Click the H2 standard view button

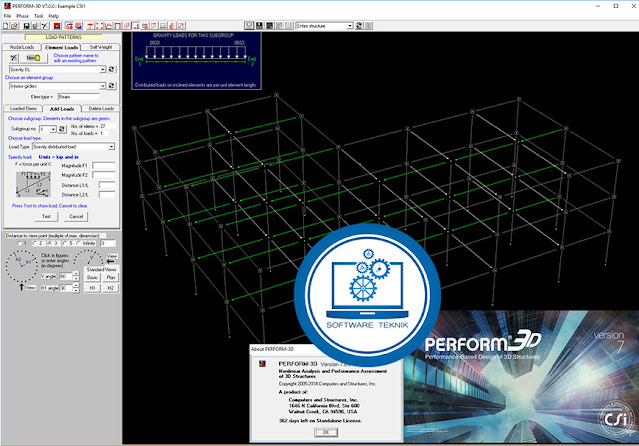[110, 288]
